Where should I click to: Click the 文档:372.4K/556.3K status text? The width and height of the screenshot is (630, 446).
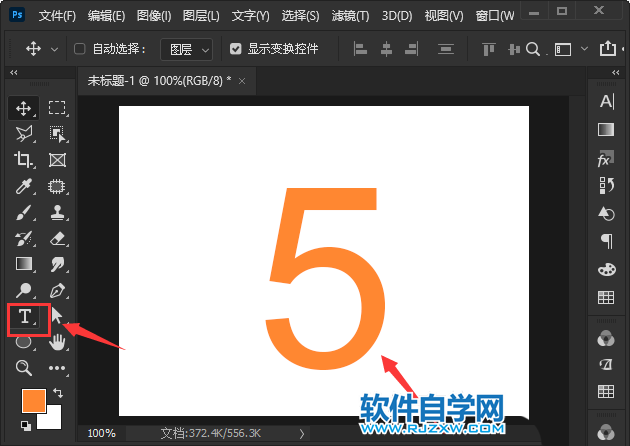[x=211, y=433]
